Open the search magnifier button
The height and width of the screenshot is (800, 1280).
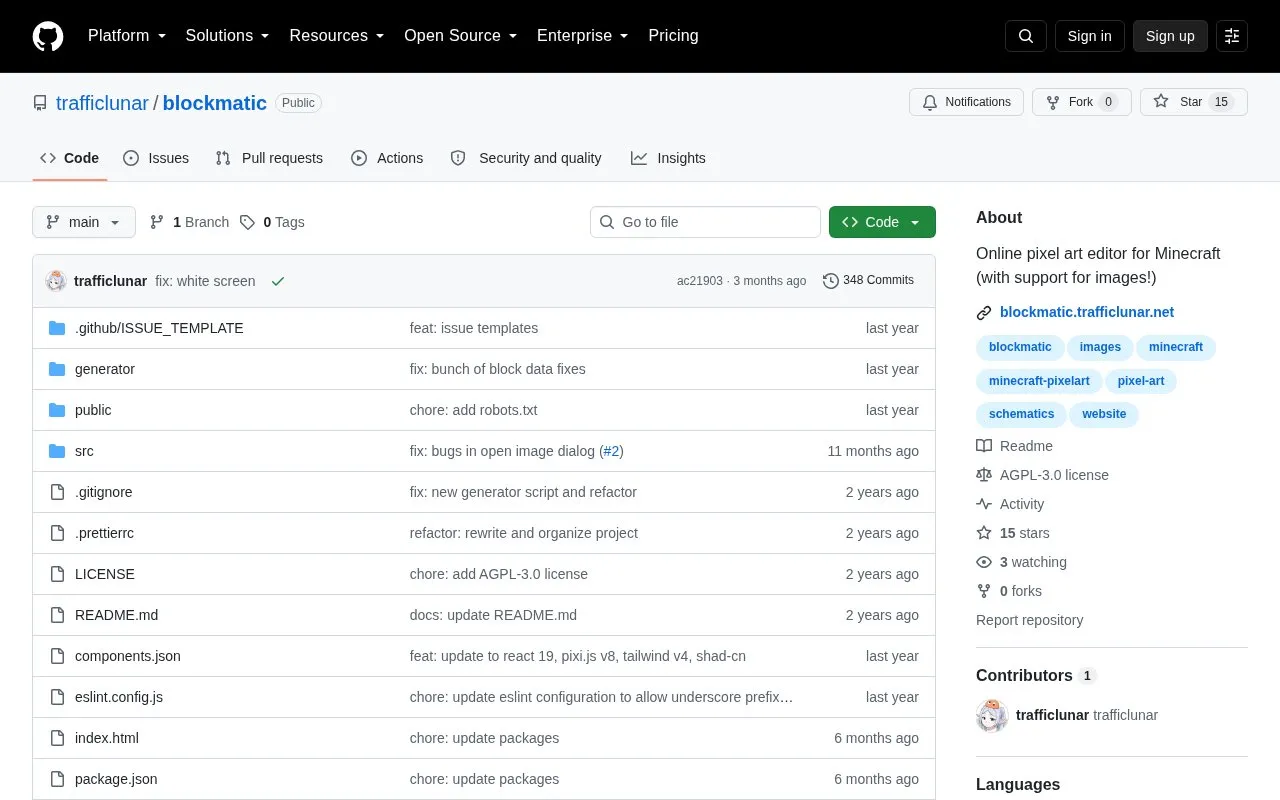coord(1026,36)
